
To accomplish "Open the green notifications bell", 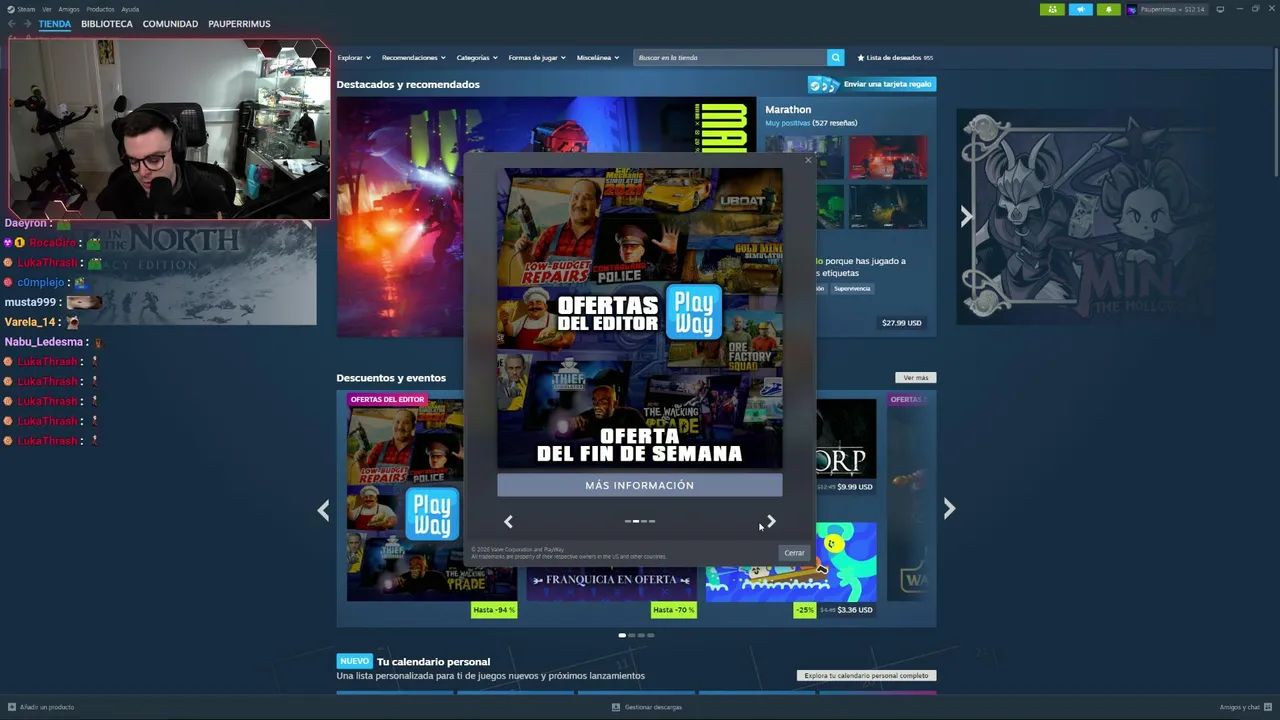I will pyautogui.click(x=1108, y=9).
